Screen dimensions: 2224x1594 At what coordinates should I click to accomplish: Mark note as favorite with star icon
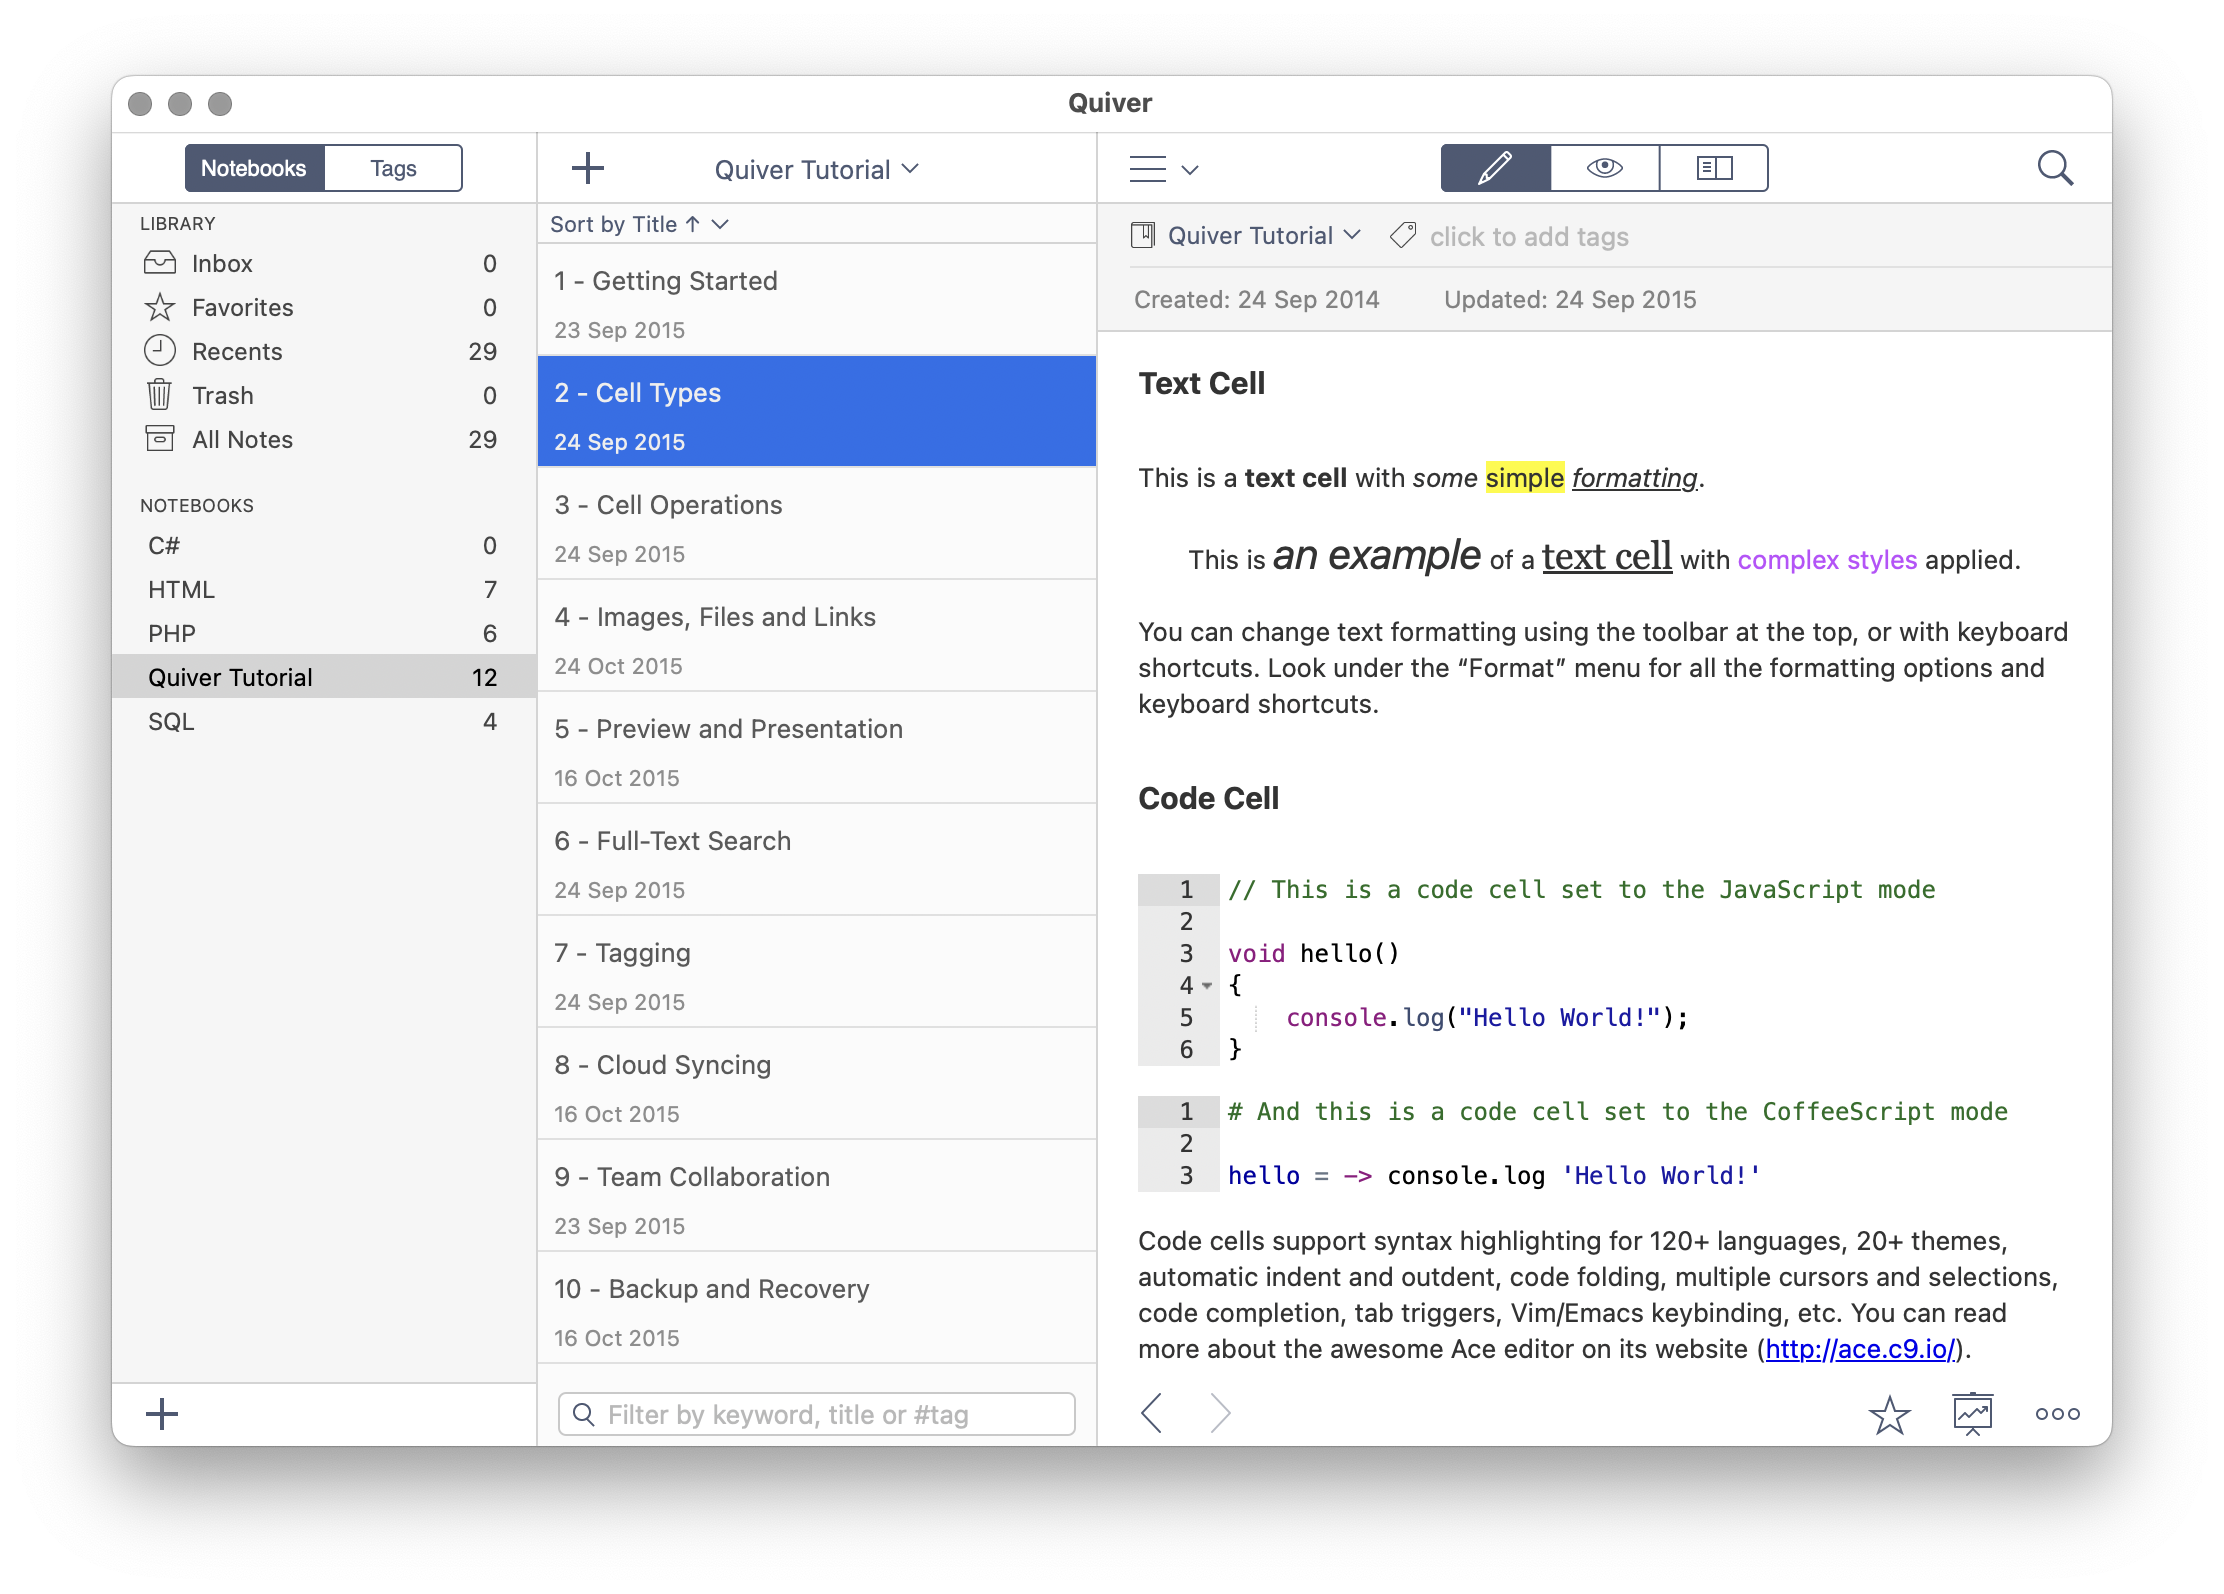pos(1889,1414)
